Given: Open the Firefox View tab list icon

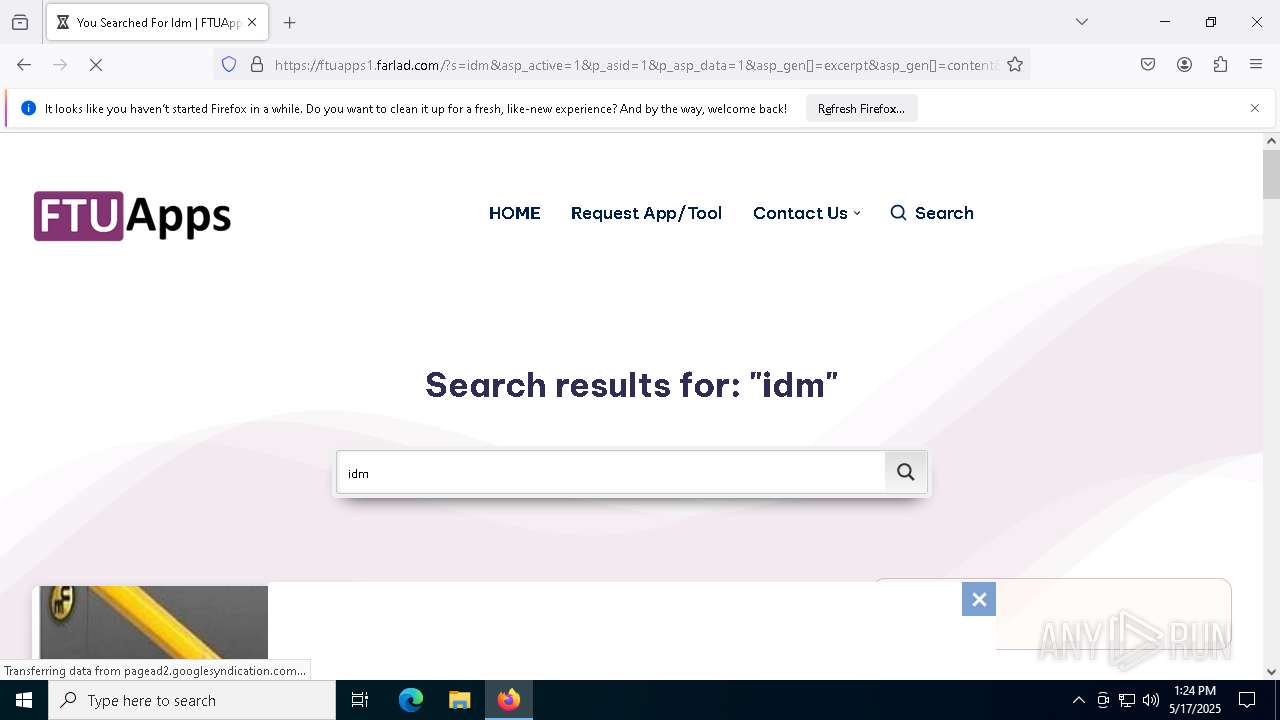Looking at the screenshot, I should tap(20, 22).
